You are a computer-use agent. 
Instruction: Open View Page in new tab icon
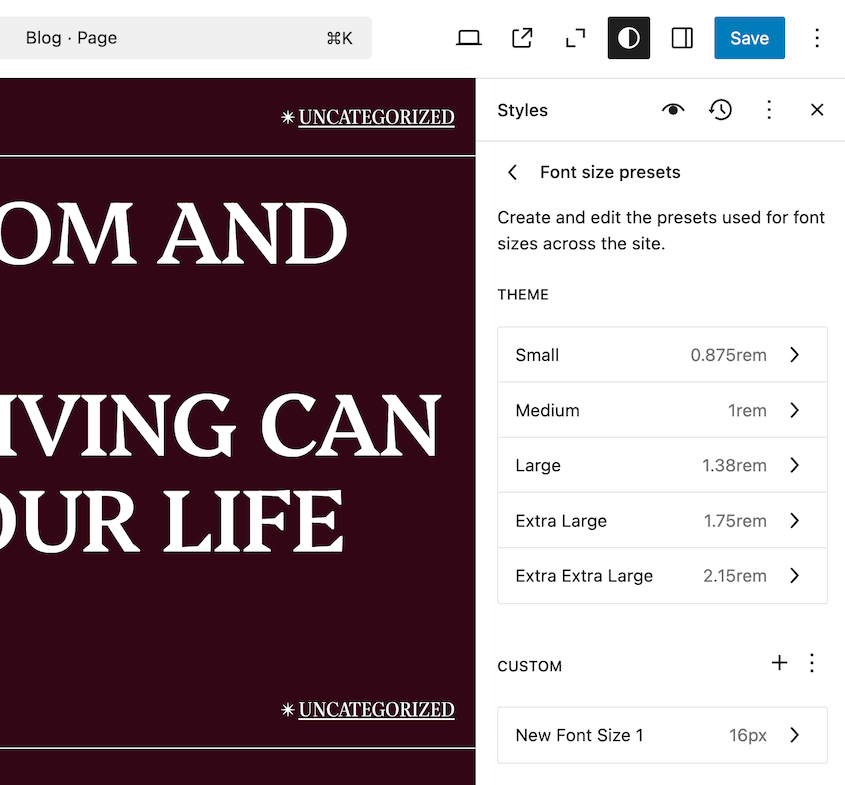522,38
